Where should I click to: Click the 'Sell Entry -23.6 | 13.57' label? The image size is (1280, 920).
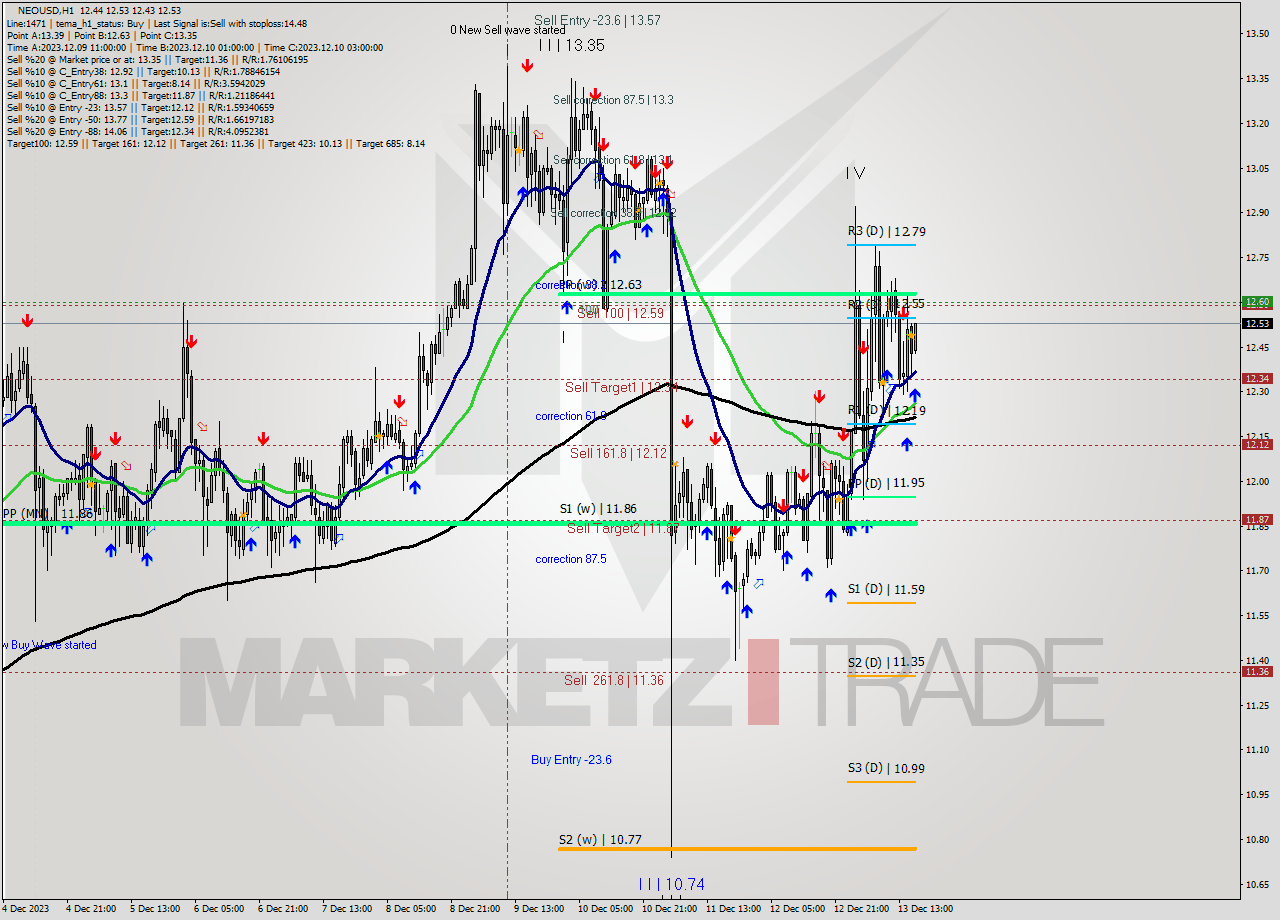point(597,19)
